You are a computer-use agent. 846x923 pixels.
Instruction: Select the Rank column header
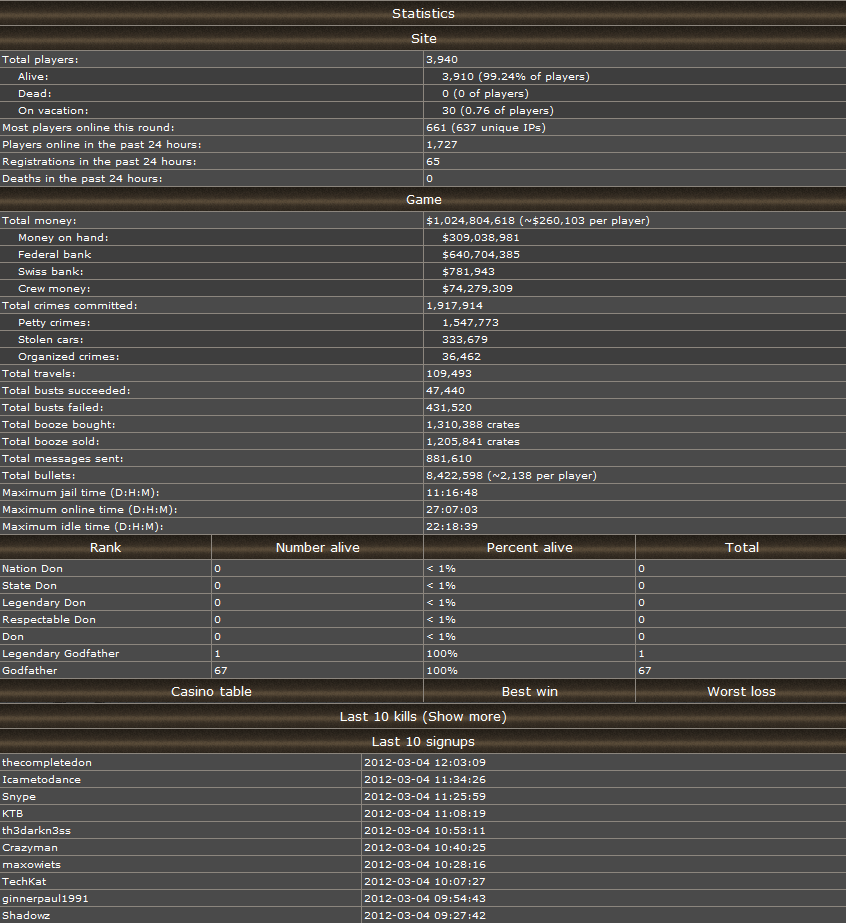[105, 547]
